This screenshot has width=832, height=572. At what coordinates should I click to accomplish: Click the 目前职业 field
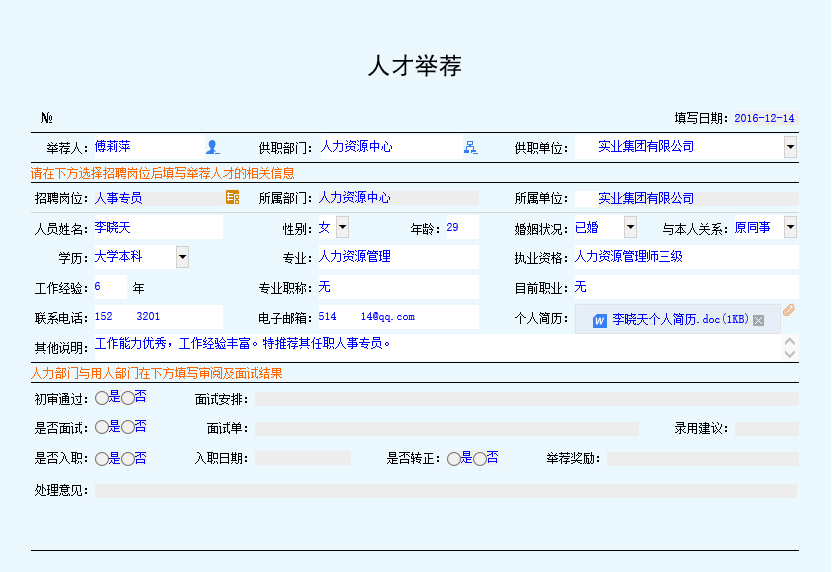point(687,287)
